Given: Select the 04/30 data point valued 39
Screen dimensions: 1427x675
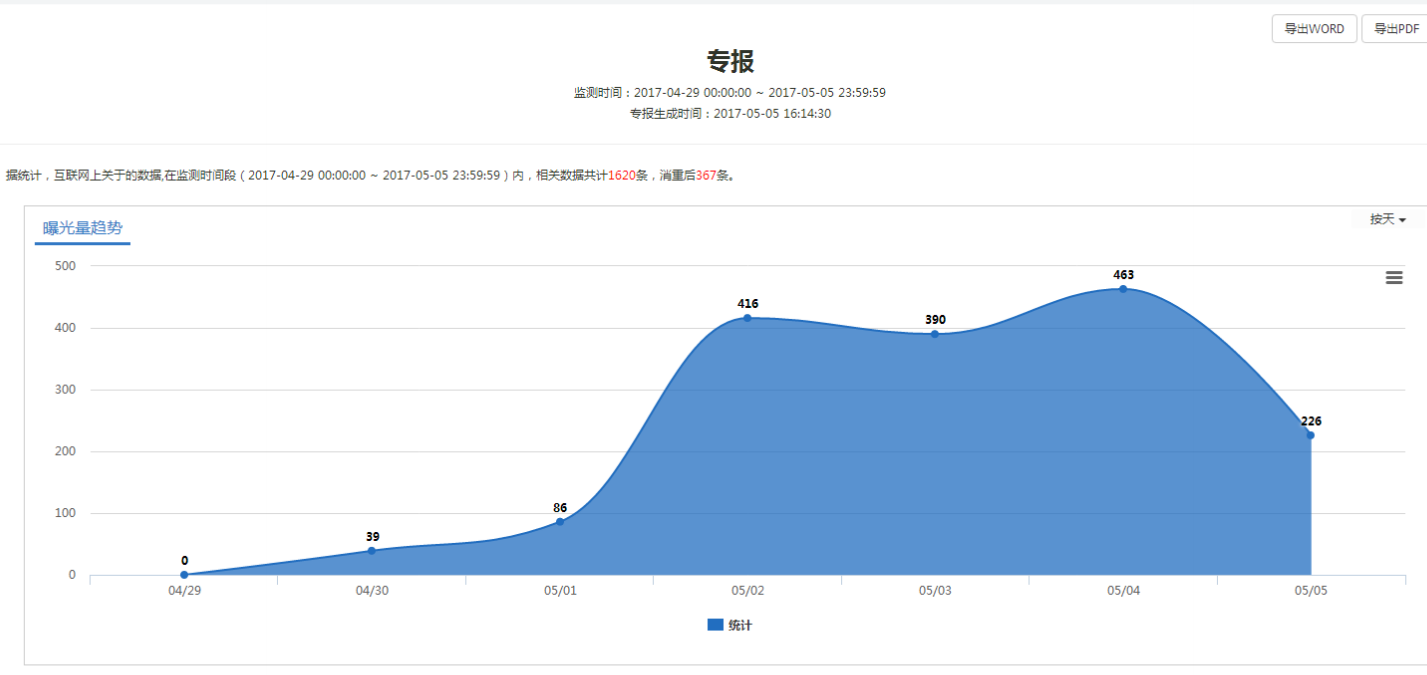Looking at the screenshot, I should pyautogui.click(x=372, y=551).
